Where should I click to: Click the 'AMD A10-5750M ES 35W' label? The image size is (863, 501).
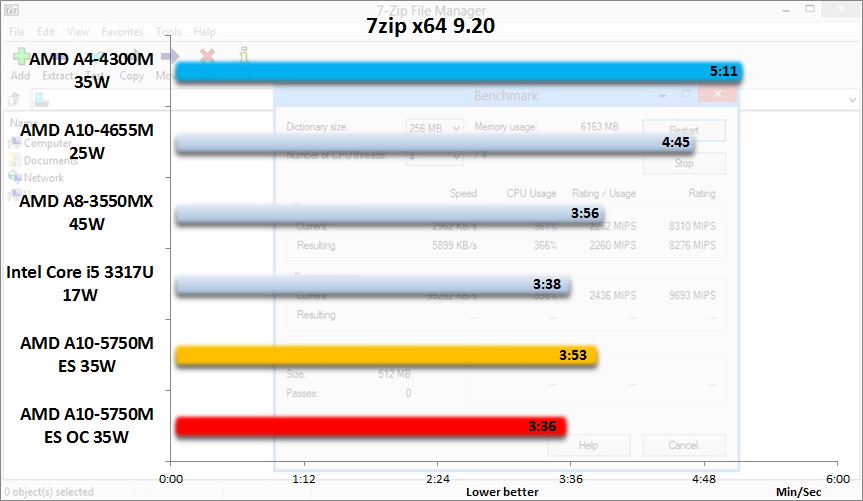(87, 355)
